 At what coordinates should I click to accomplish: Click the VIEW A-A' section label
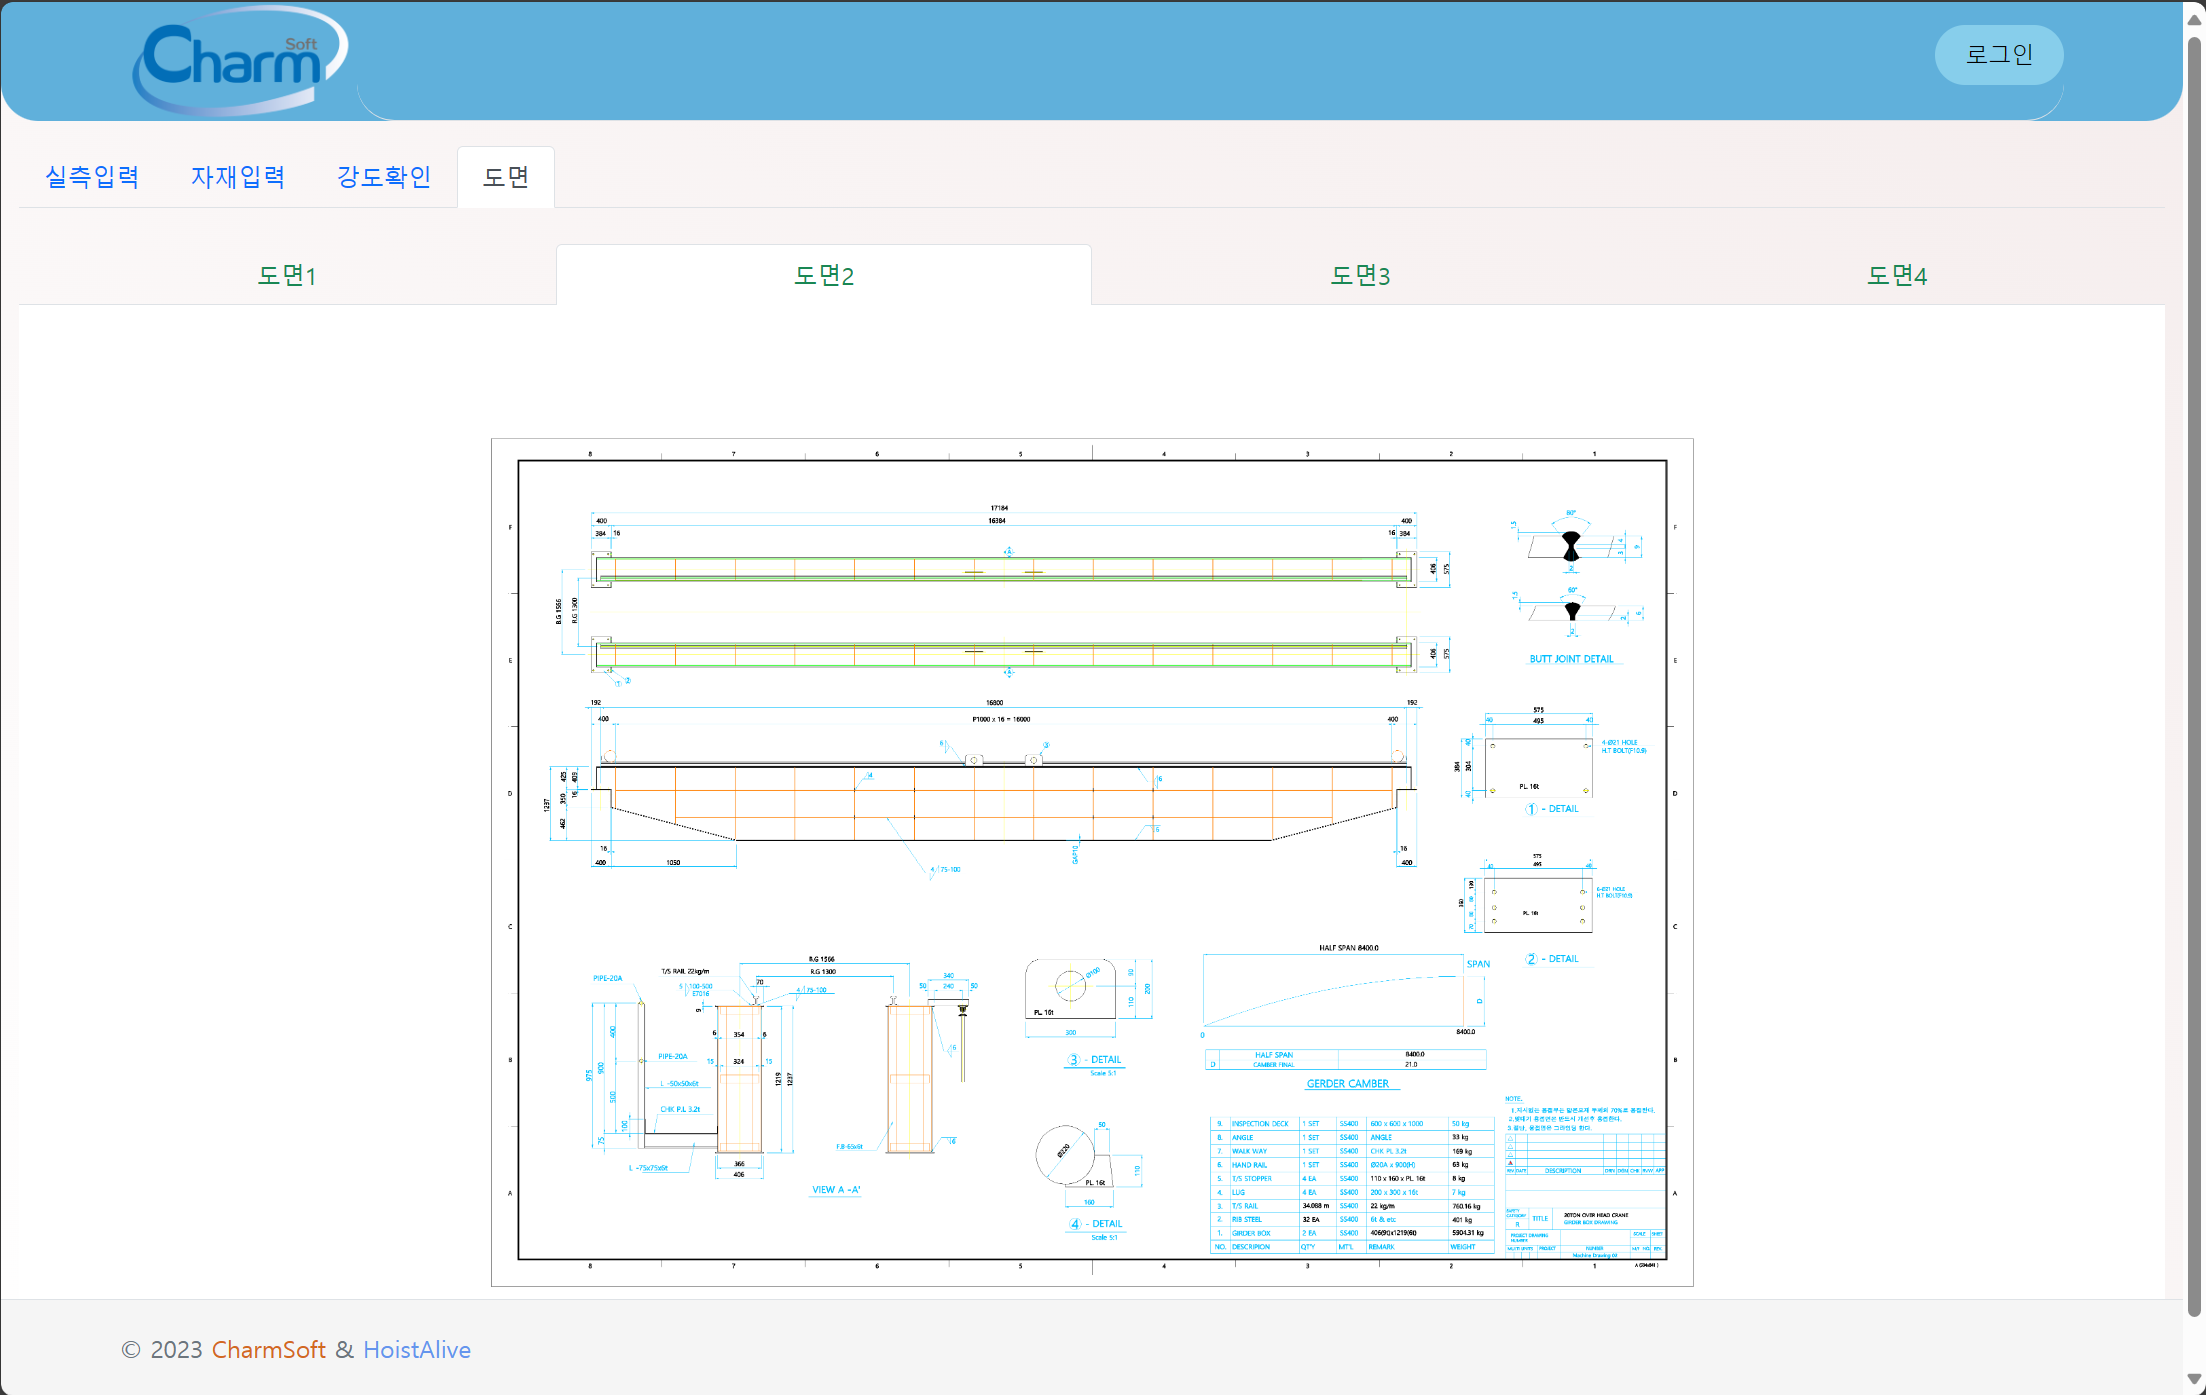pyautogui.click(x=836, y=1190)
